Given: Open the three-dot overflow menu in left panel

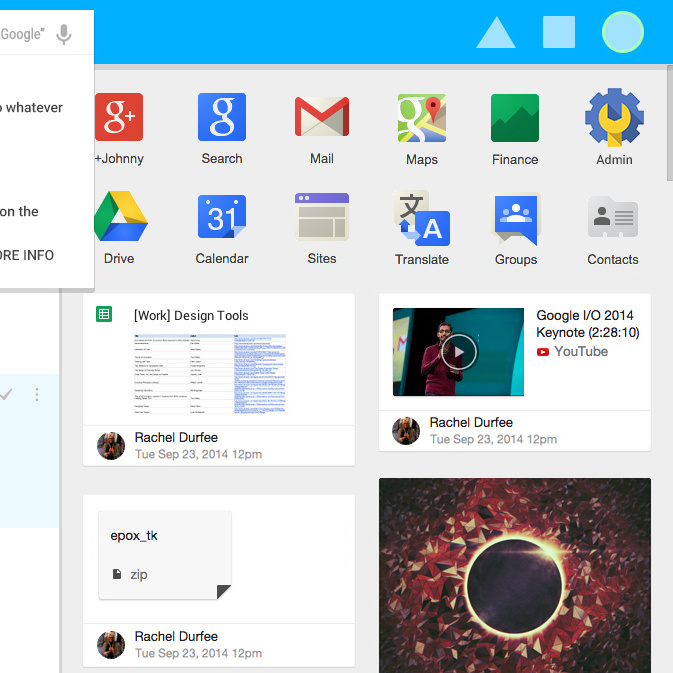Looking at the screenshot, I should (37, 394).
